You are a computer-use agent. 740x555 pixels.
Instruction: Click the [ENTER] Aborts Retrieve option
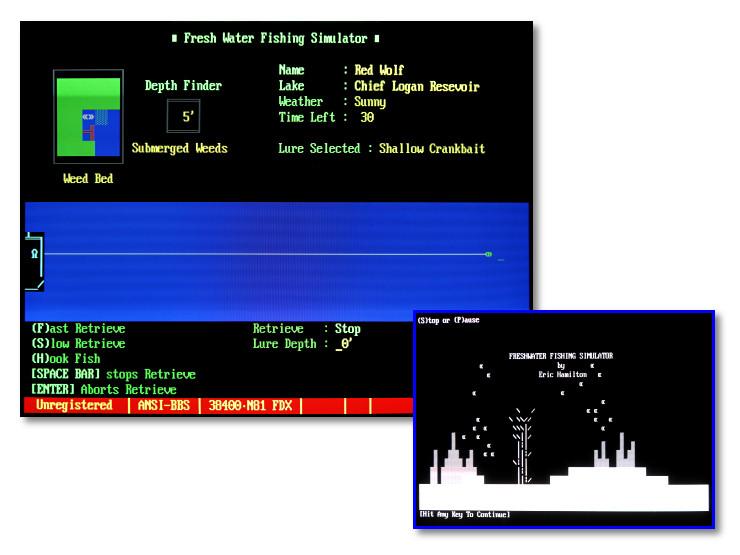click(x=104, y=389)
